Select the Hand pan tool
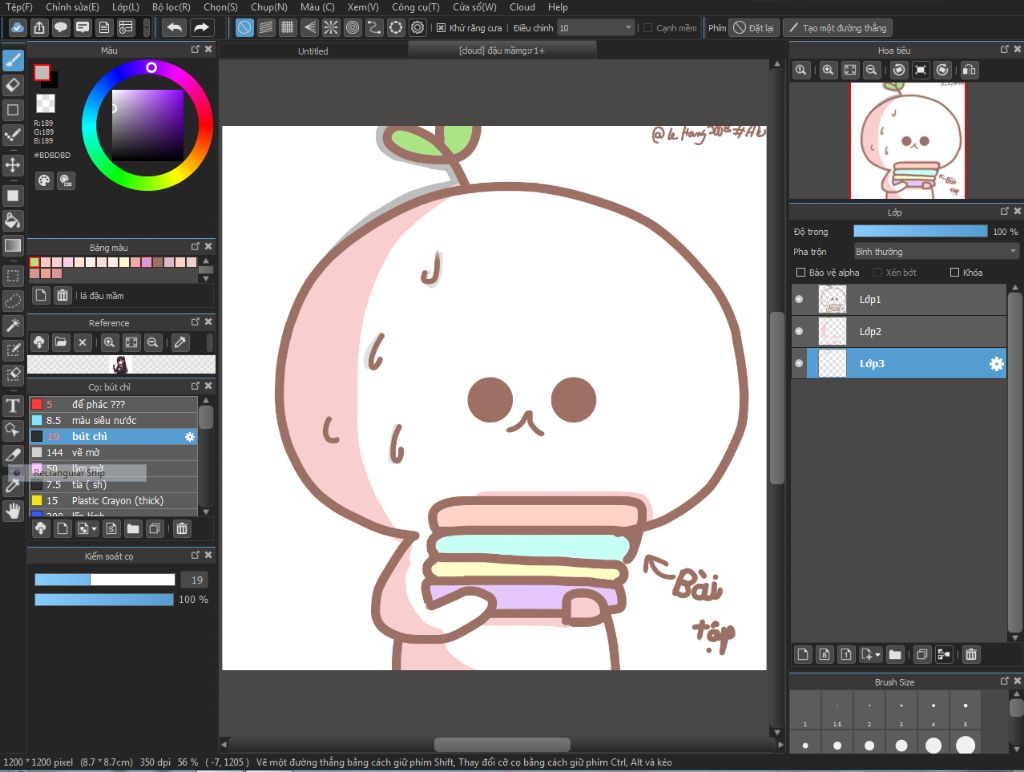The height and width of the screenshot is (772, 1024). pyautogui.click(x=13, y=511)
